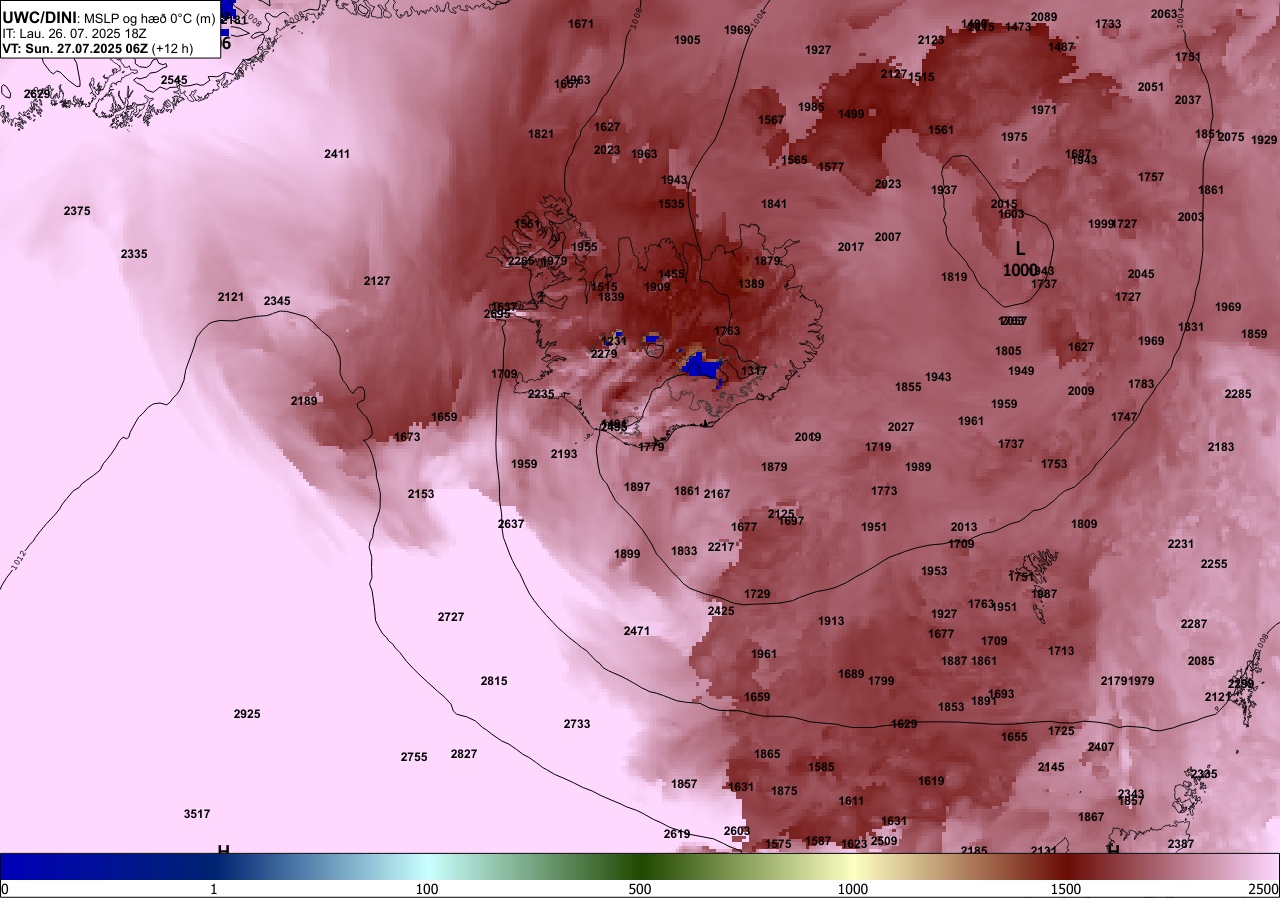Click the height value 1821
This screenshot has height=898, width=1280.
[x=541, y=134]
